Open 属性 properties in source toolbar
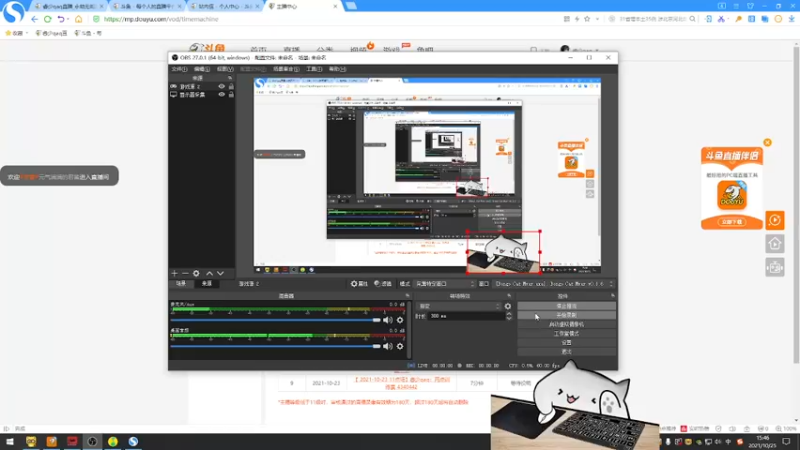Screen dimensions: 800x450 [359, 284]
